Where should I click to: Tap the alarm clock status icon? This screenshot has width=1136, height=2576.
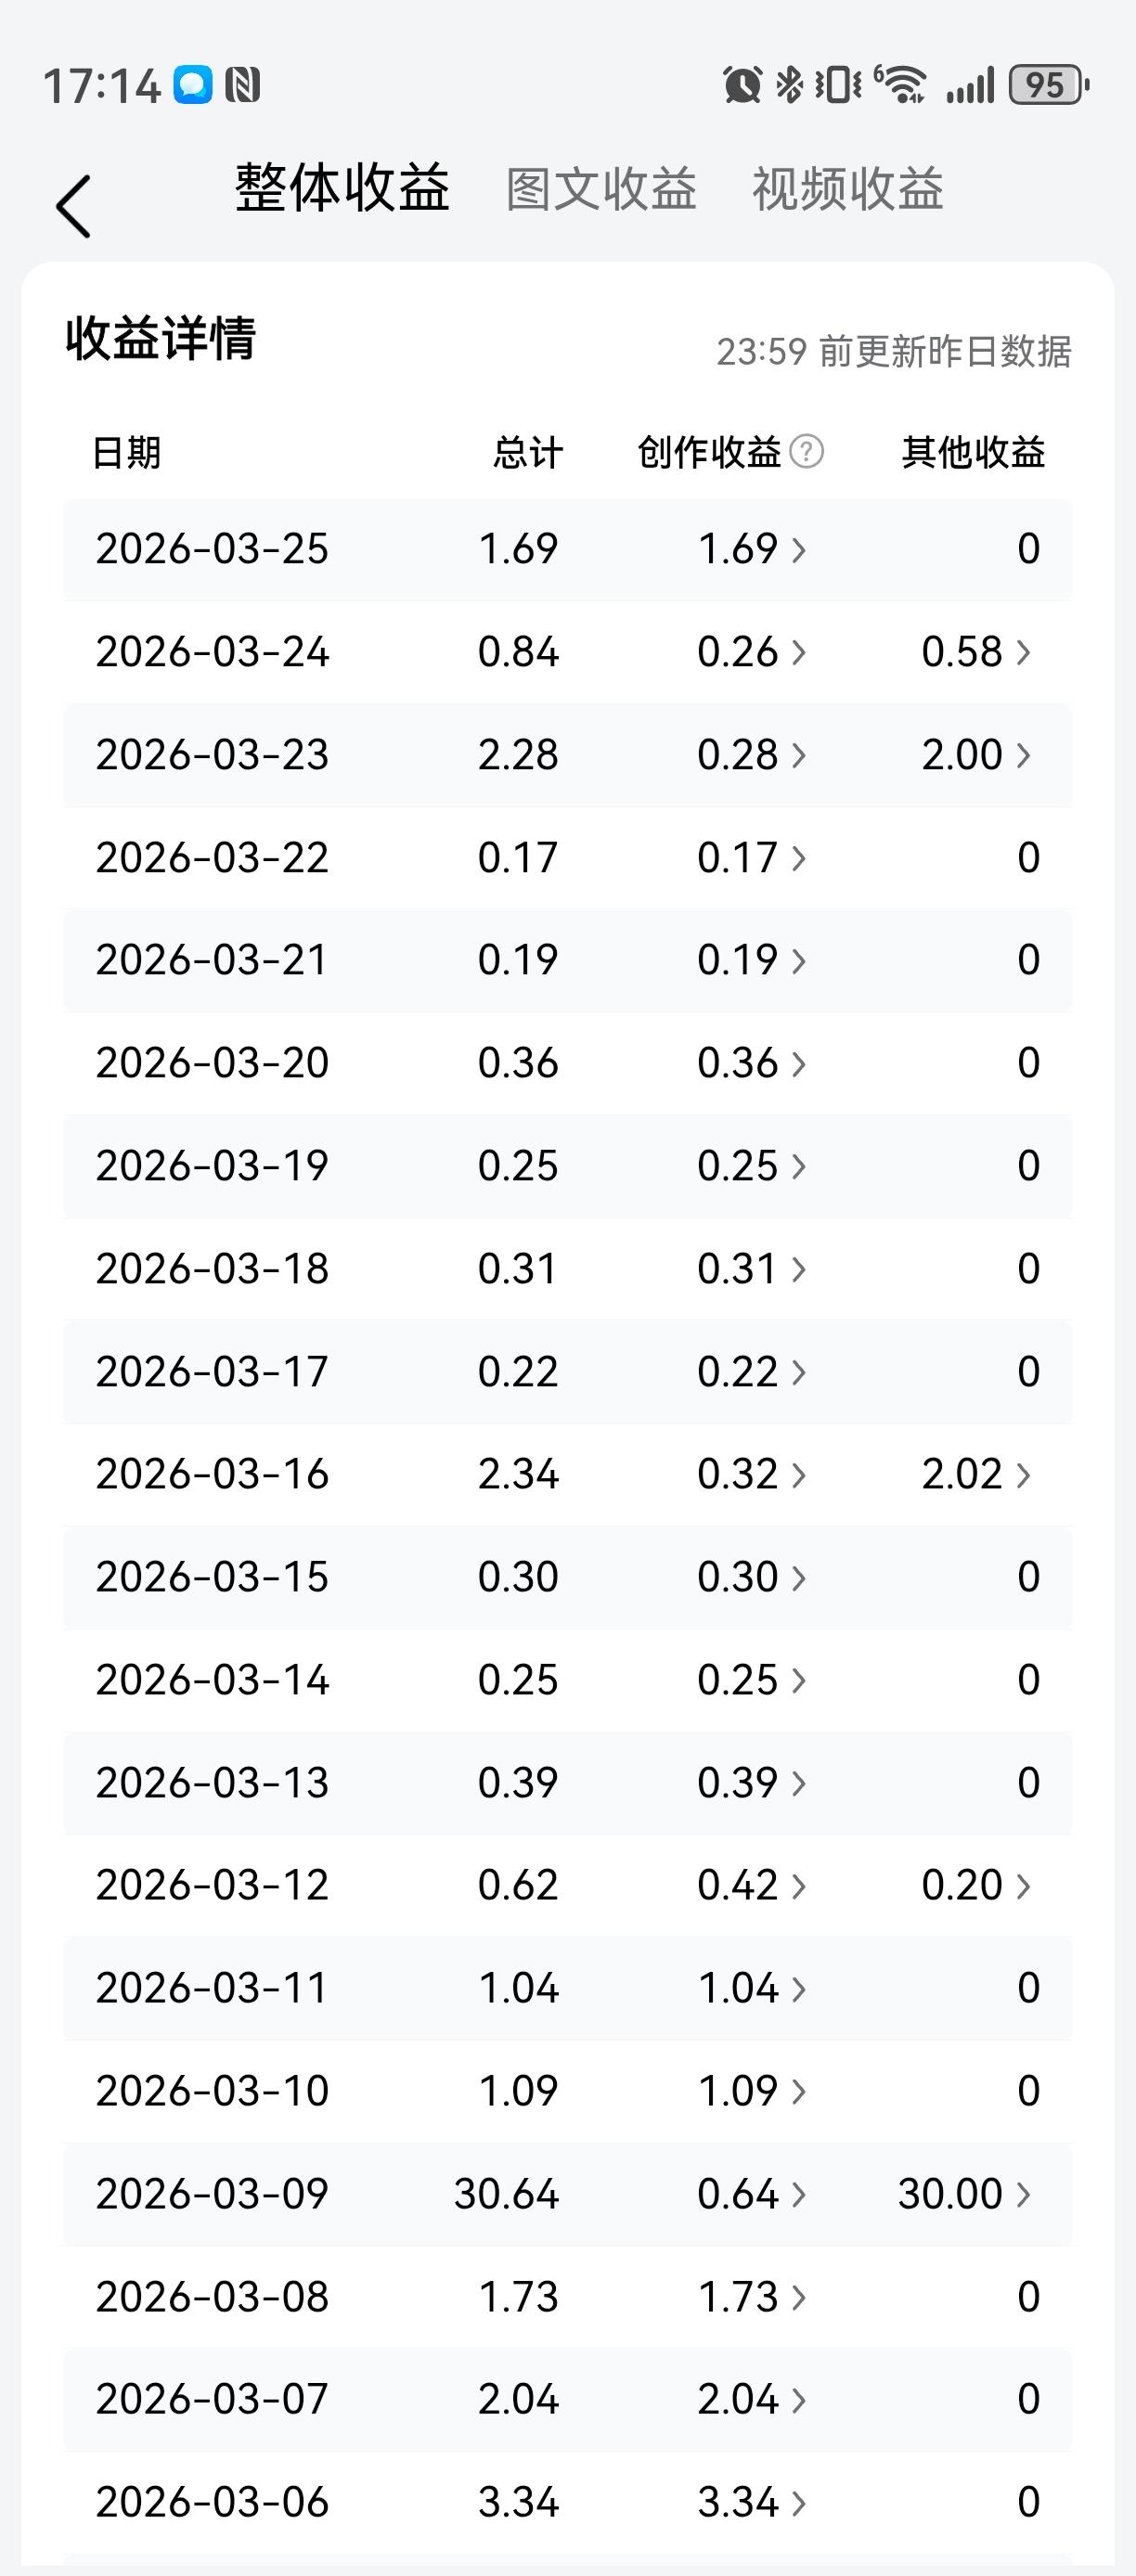coord(742,85)
